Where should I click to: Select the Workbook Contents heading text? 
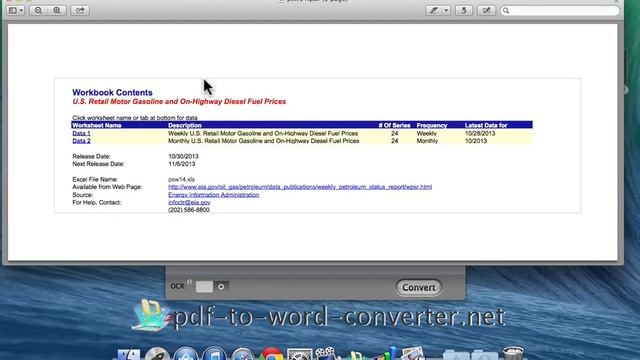tap(112, 93)
